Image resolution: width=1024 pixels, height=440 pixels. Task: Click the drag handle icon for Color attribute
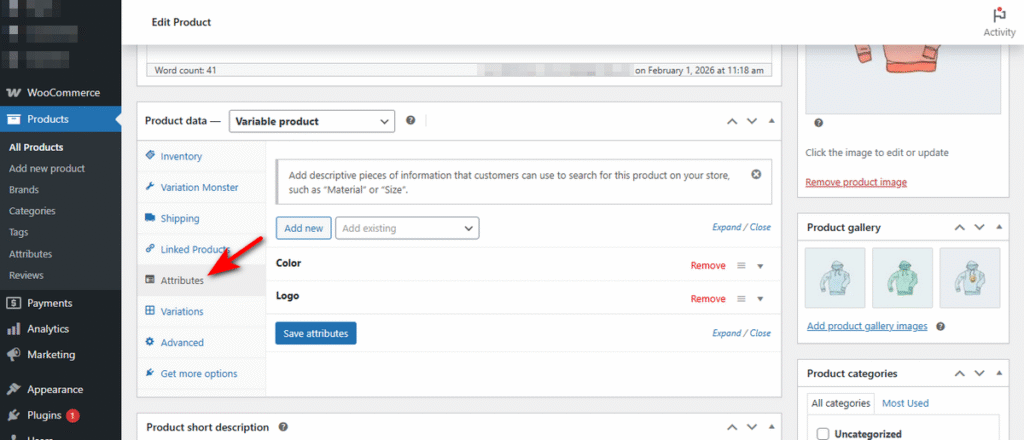pos(741,266)
